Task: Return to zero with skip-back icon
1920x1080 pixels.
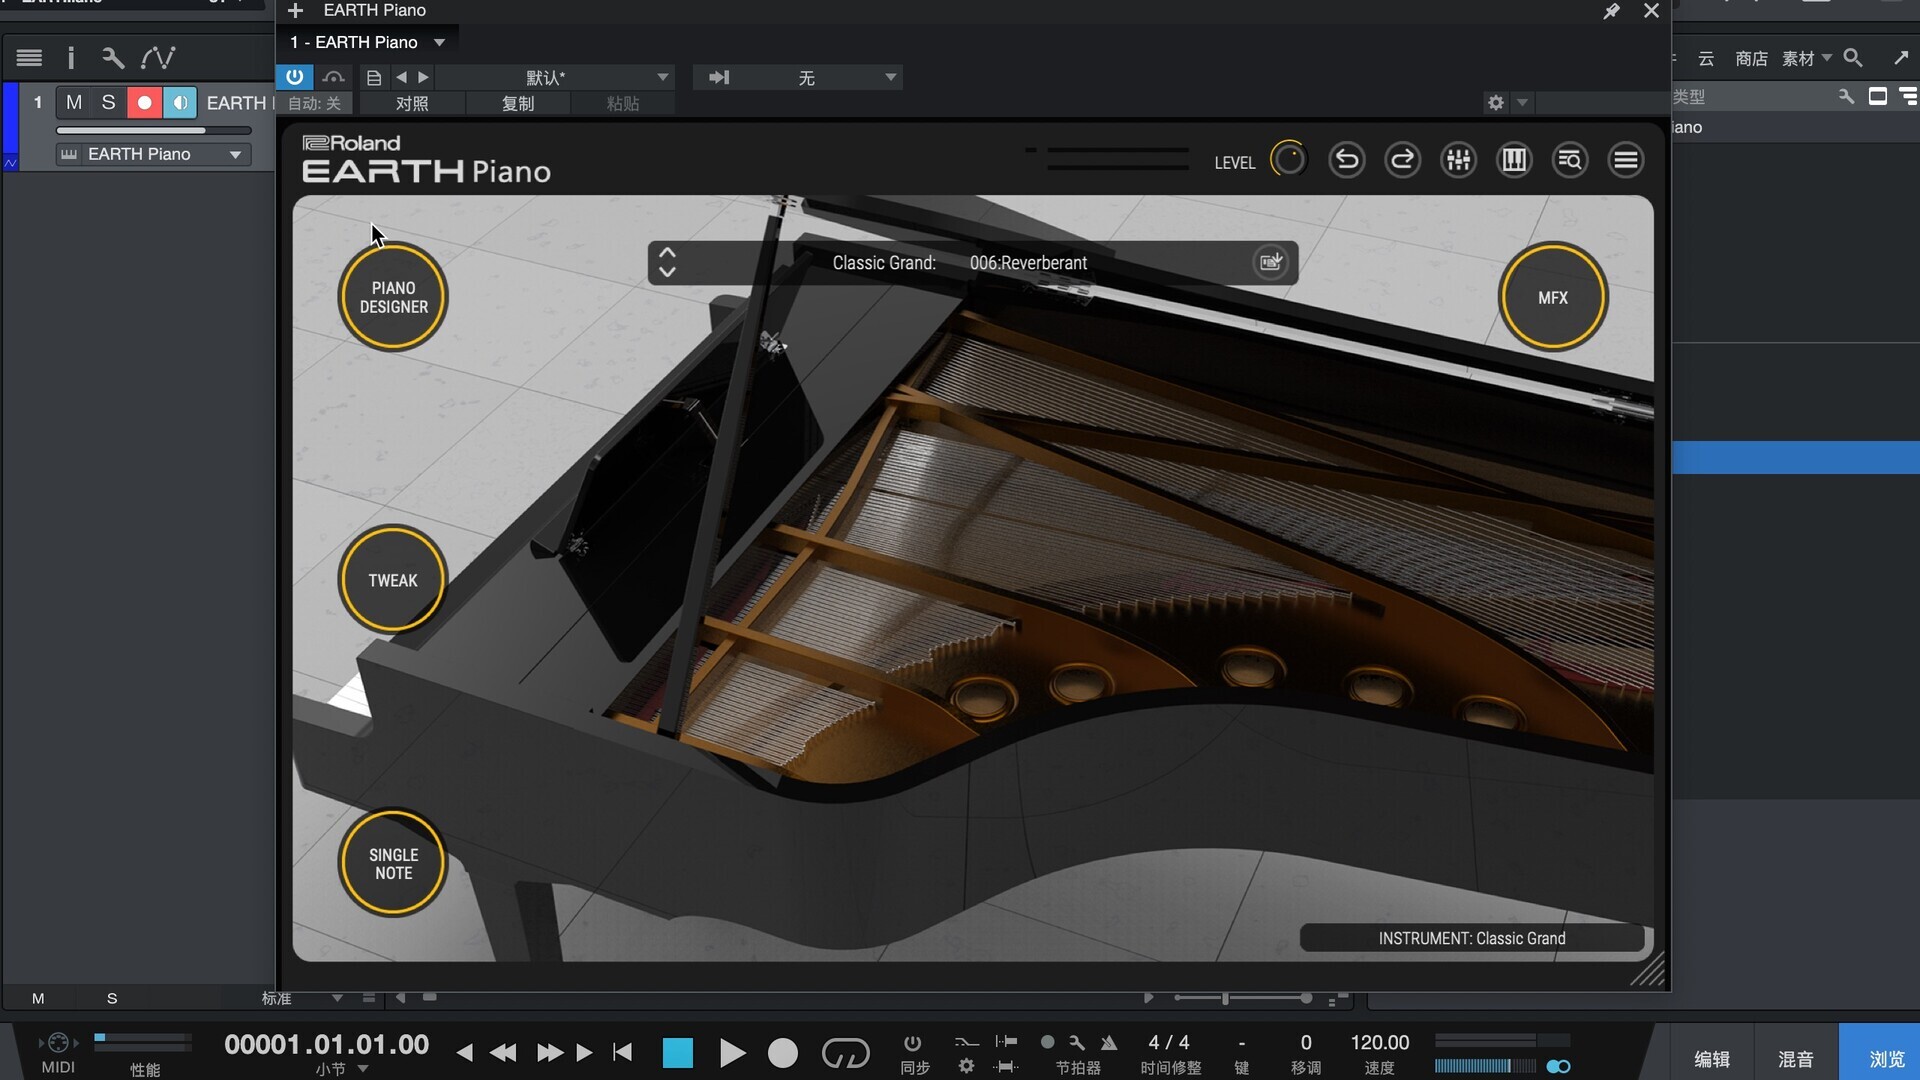Action: tap(622, 1052)
